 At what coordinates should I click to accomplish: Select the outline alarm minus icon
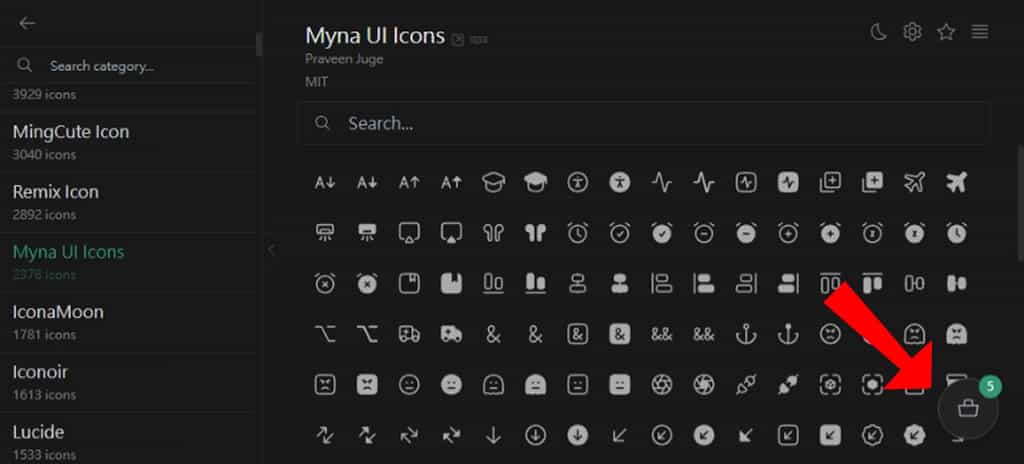coord(704,233)
